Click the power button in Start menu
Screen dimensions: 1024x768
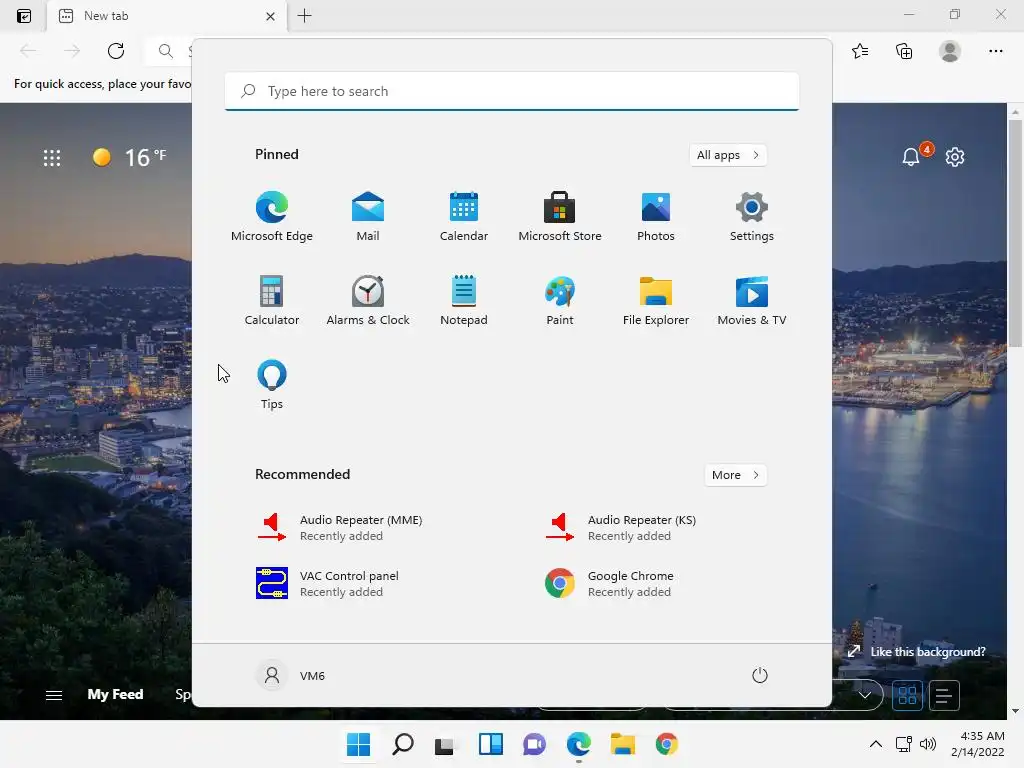(760, 675)
